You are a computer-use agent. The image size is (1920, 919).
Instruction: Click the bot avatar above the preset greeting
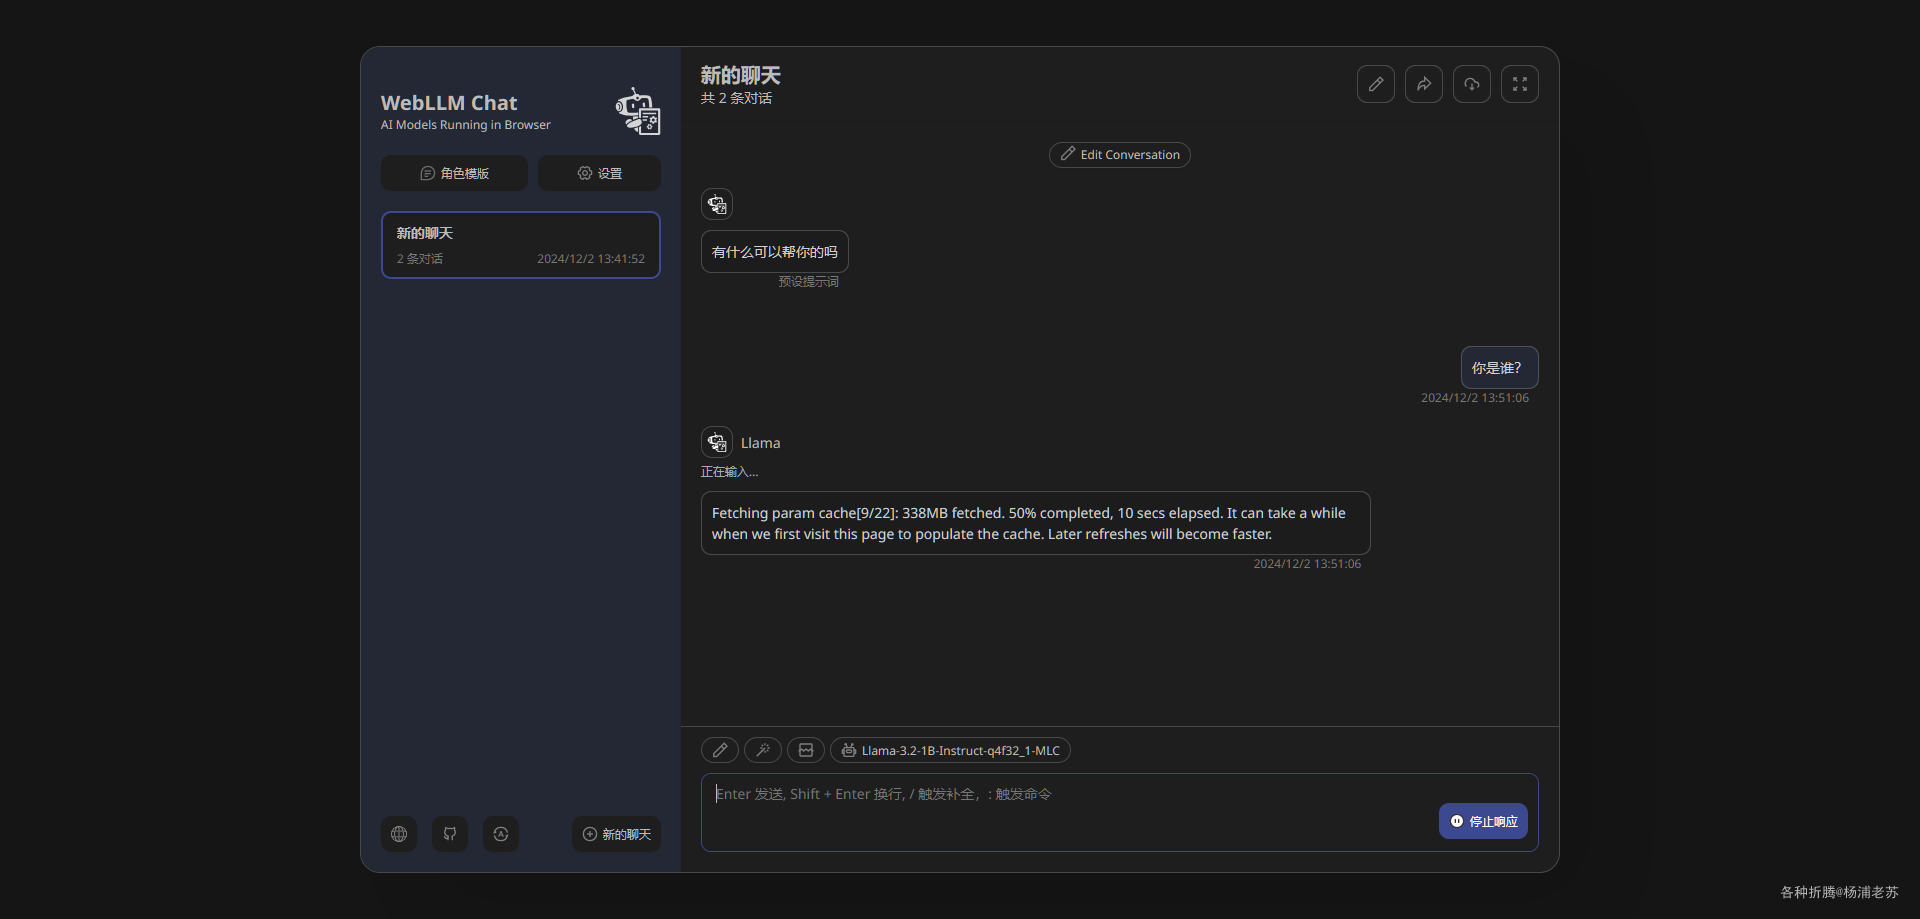point(717,204)
